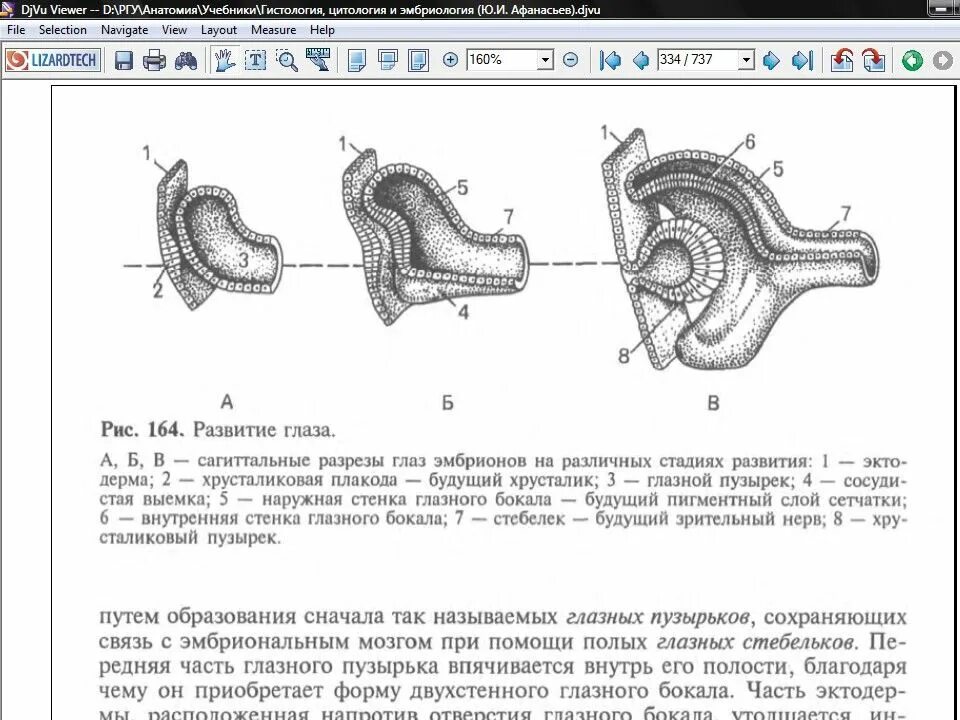
Task: Click figure label 'В' under third drawing
Action: click(713, 403)
